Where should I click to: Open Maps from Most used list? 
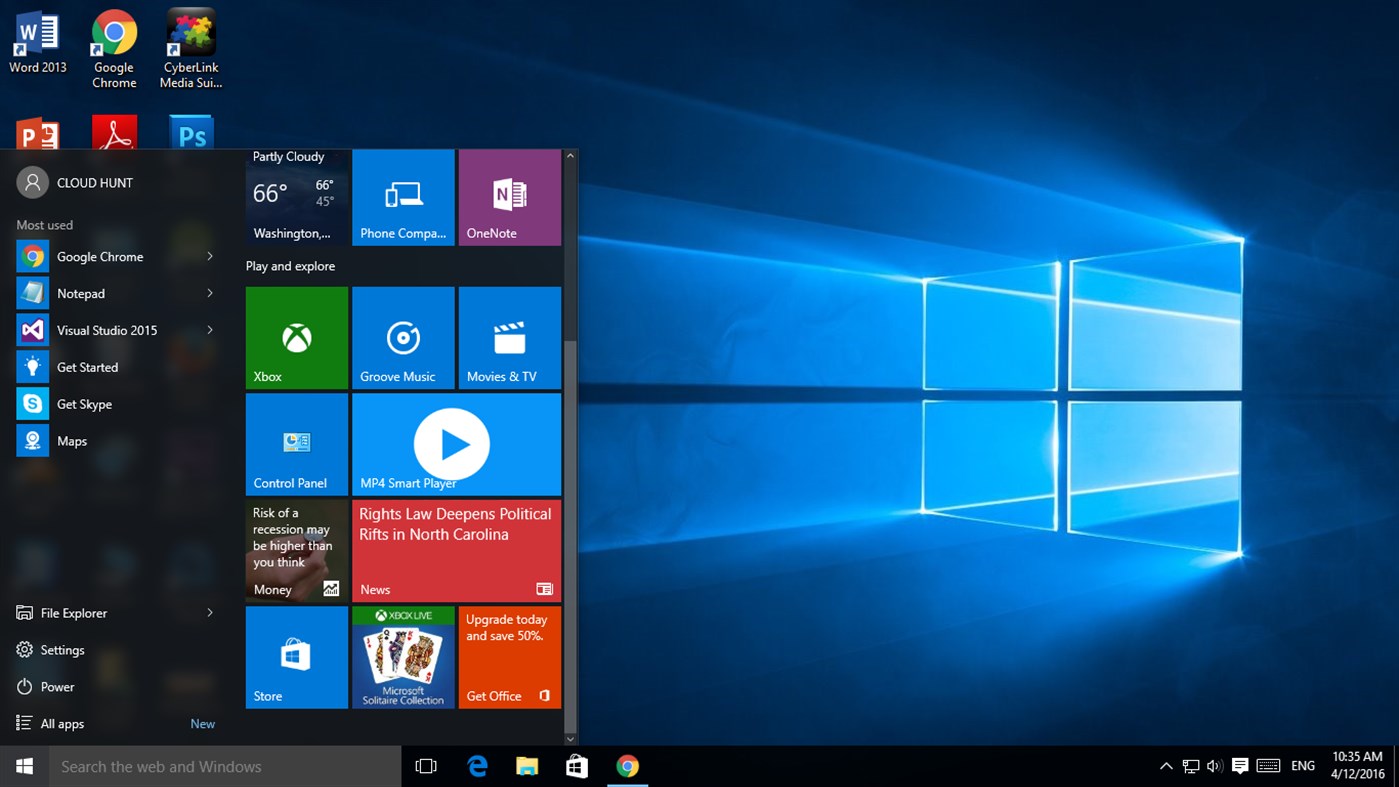(117, 441)
